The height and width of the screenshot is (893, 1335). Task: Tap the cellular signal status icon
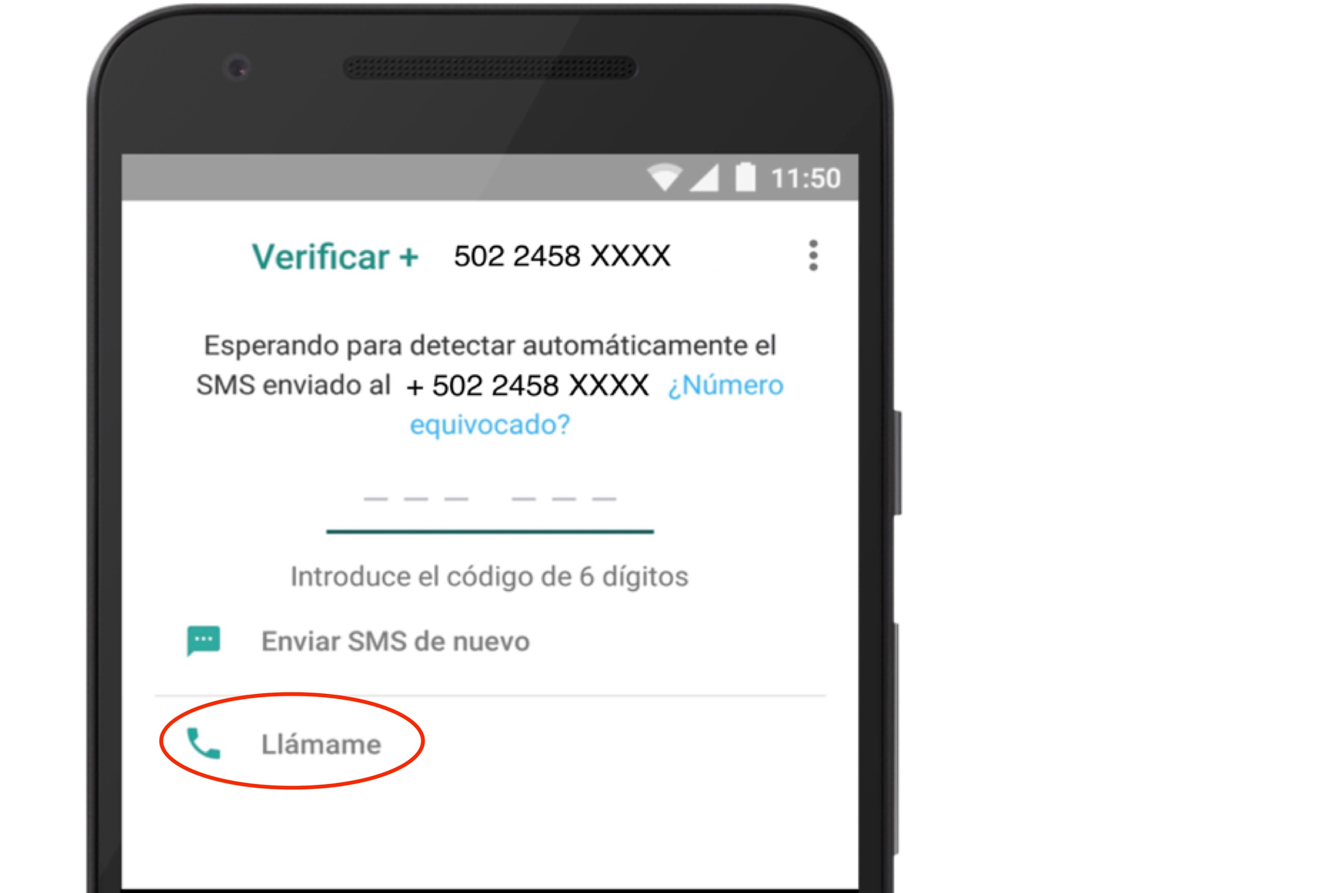point(704,178)
